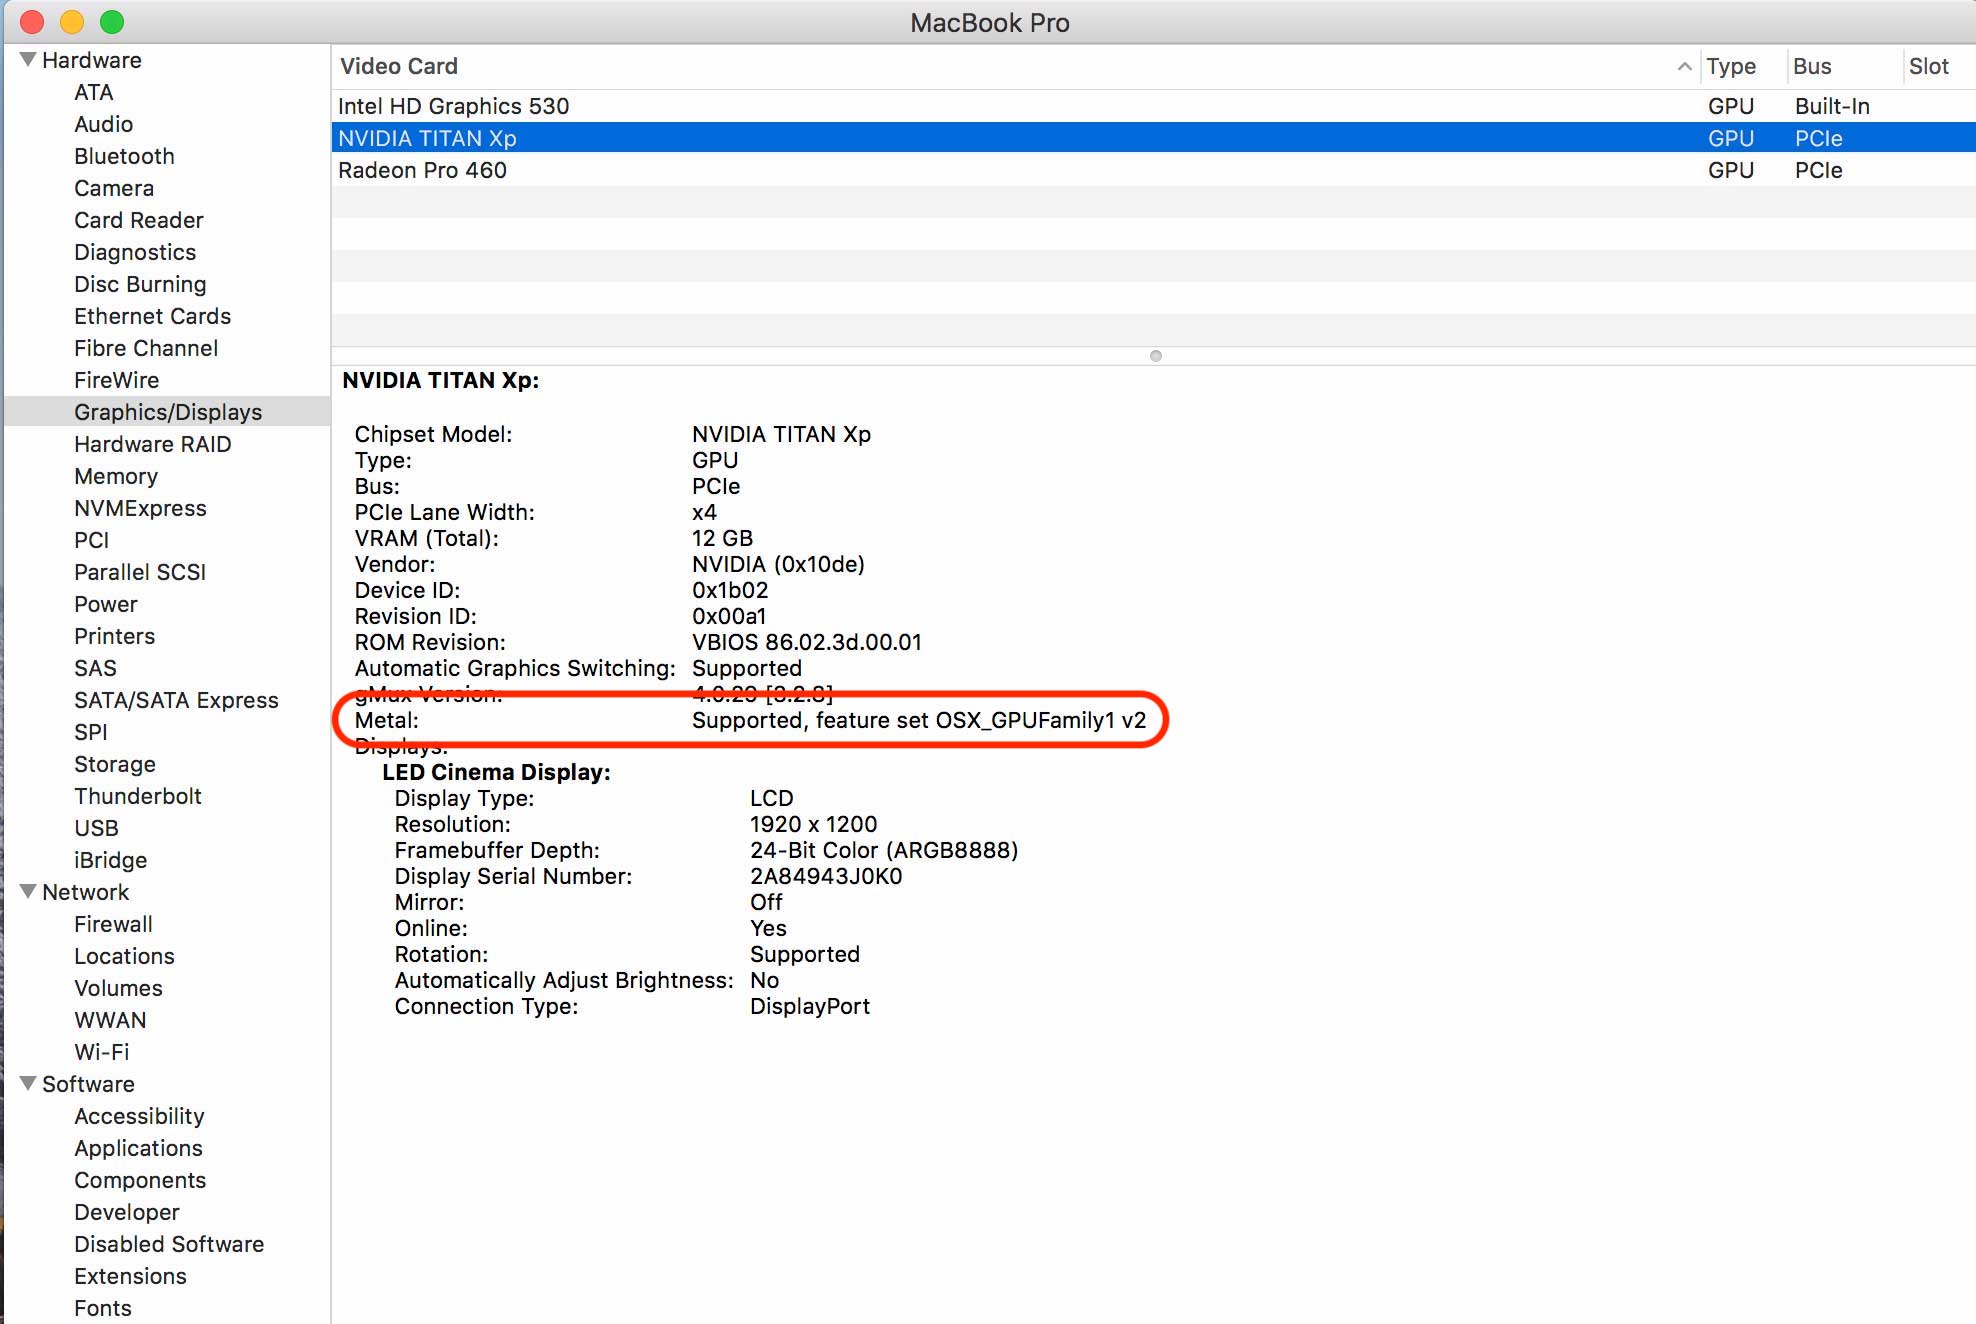Open Disc Burning in the sidebar
This screenshot has width=1976, height=1324.
coord(140,284)
